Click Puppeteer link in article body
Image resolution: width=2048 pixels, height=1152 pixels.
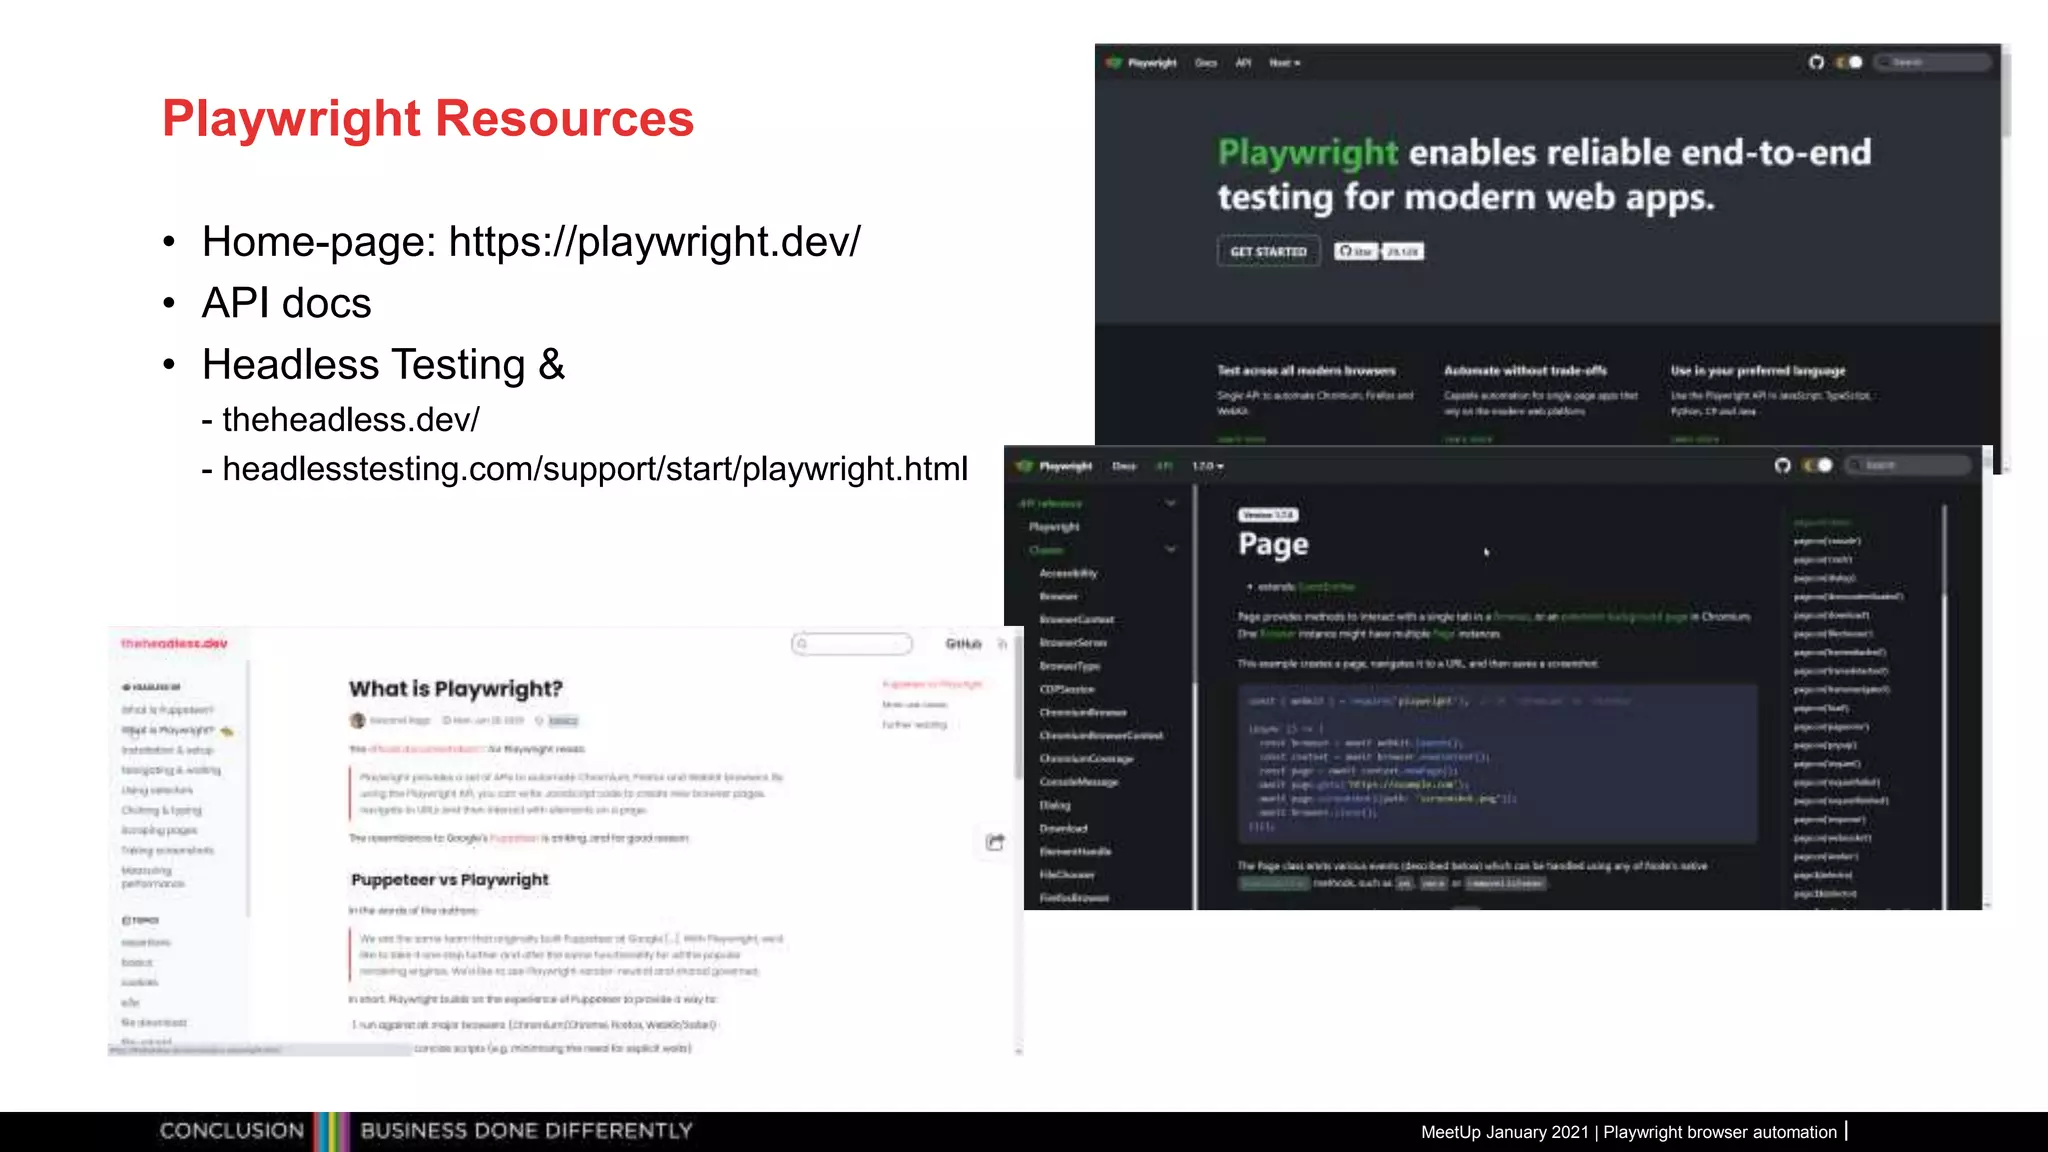pos(514,838)
